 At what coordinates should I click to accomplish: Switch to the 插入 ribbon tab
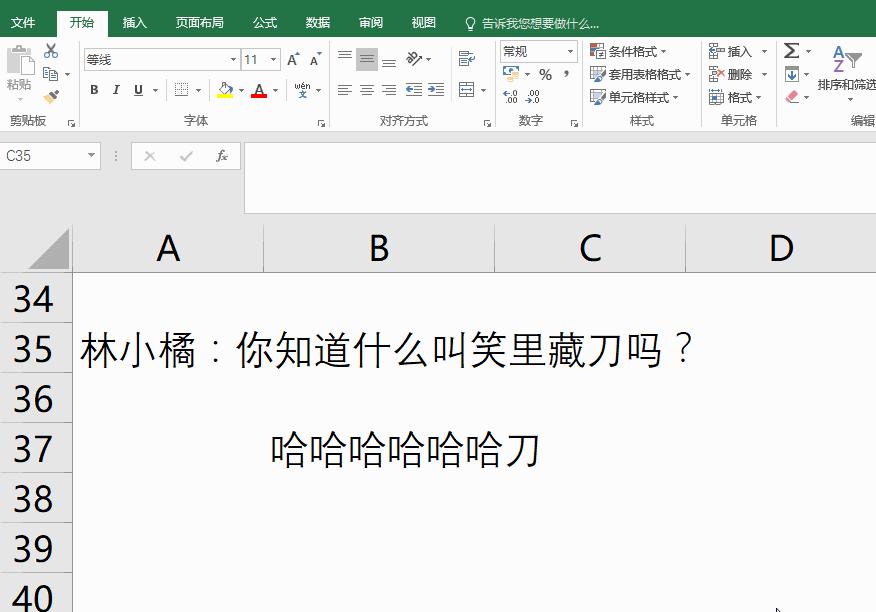(x=134, y=21)
